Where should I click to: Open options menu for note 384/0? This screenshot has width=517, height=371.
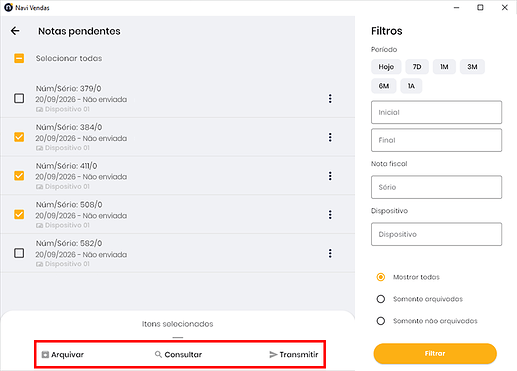point(330,137)
